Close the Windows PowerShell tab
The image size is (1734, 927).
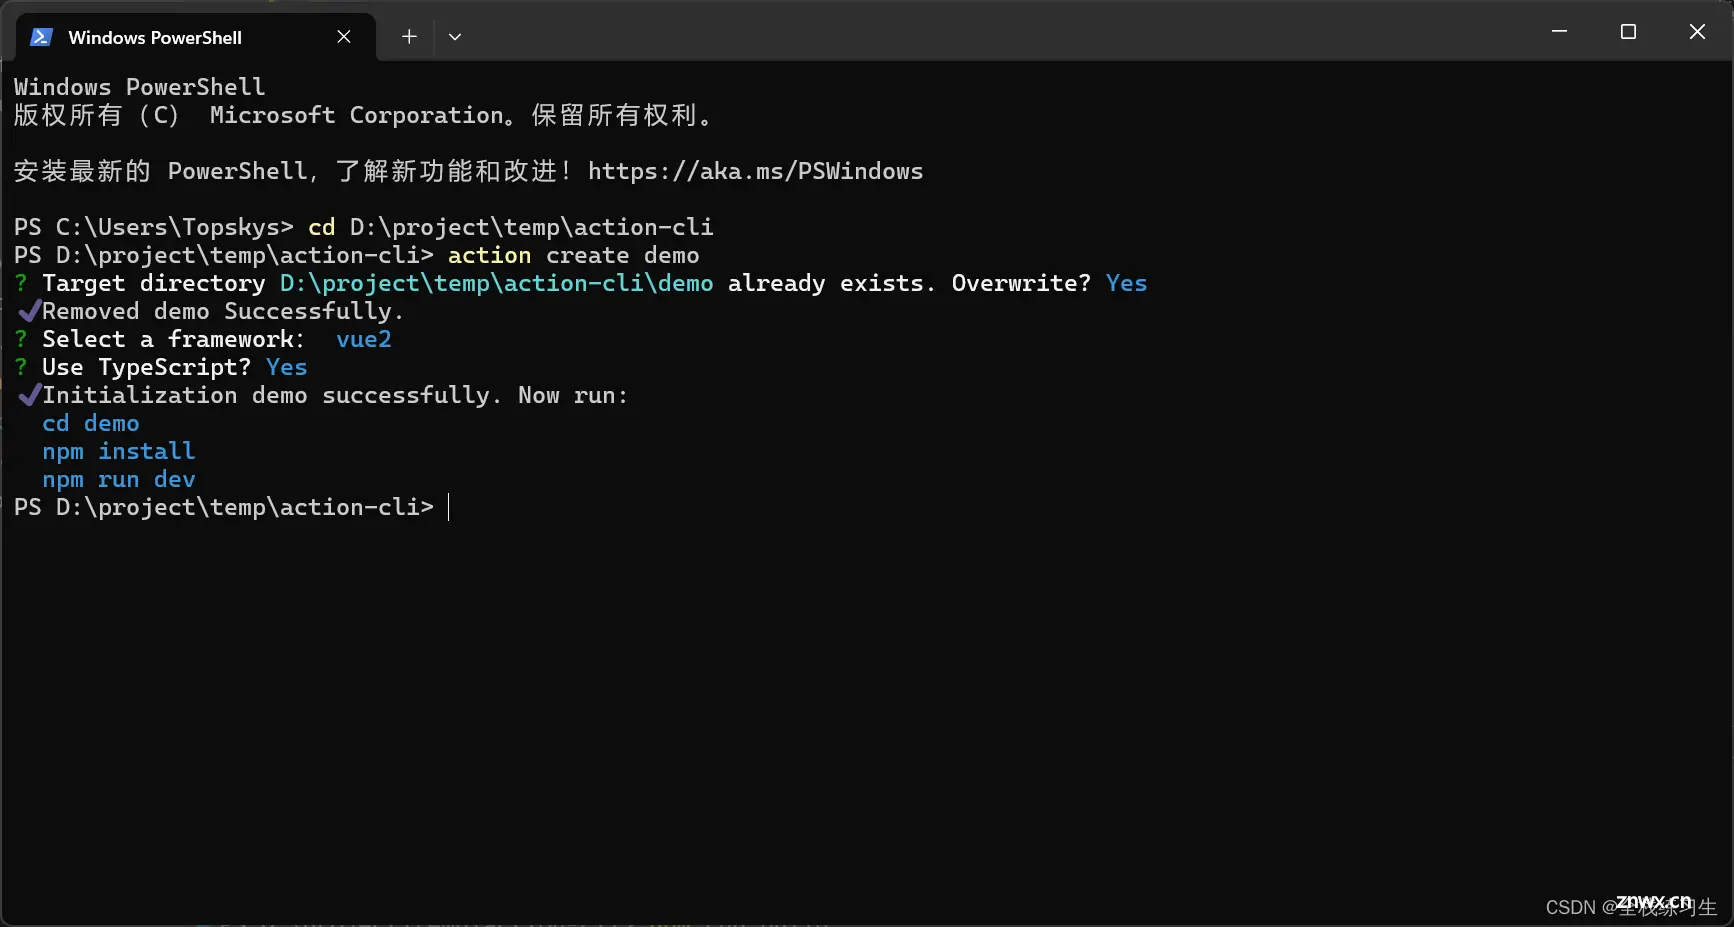pos(344,37)
